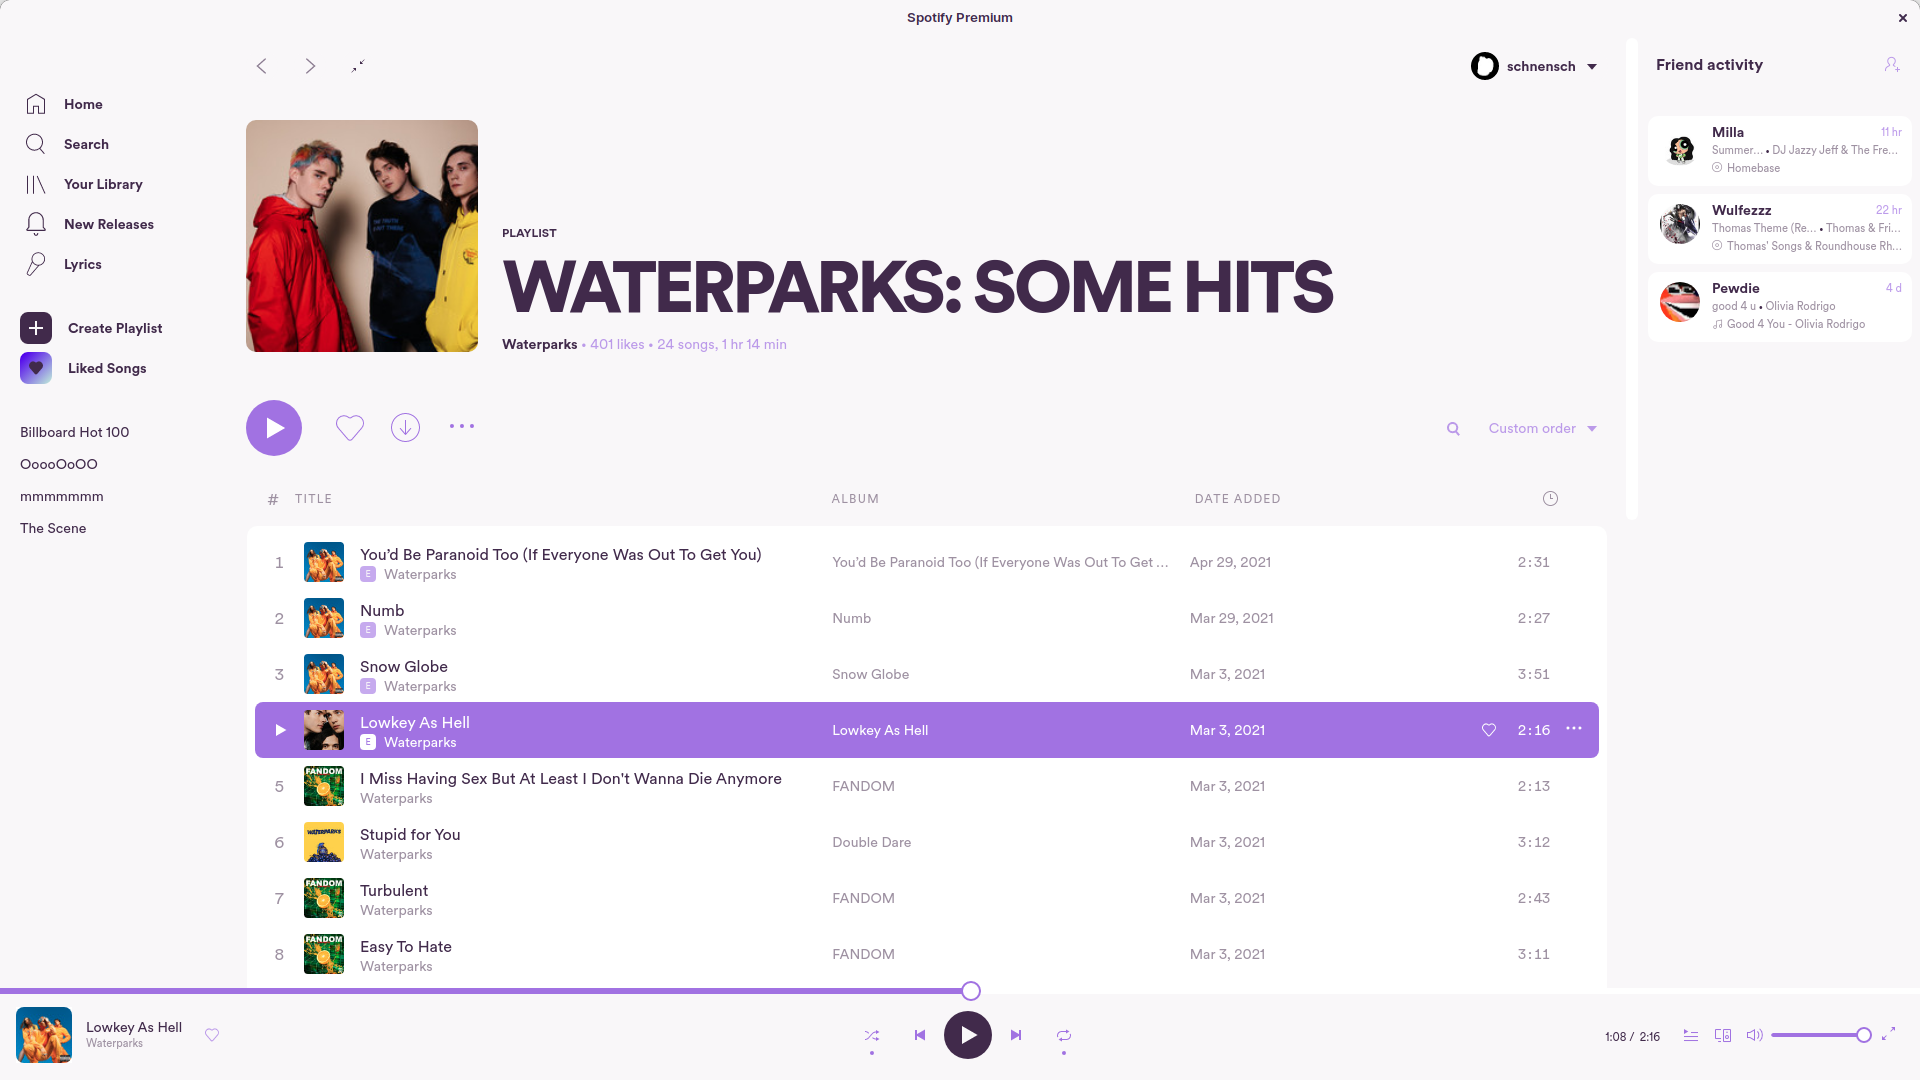Open the connect to device icon

click(1723, 1036)
